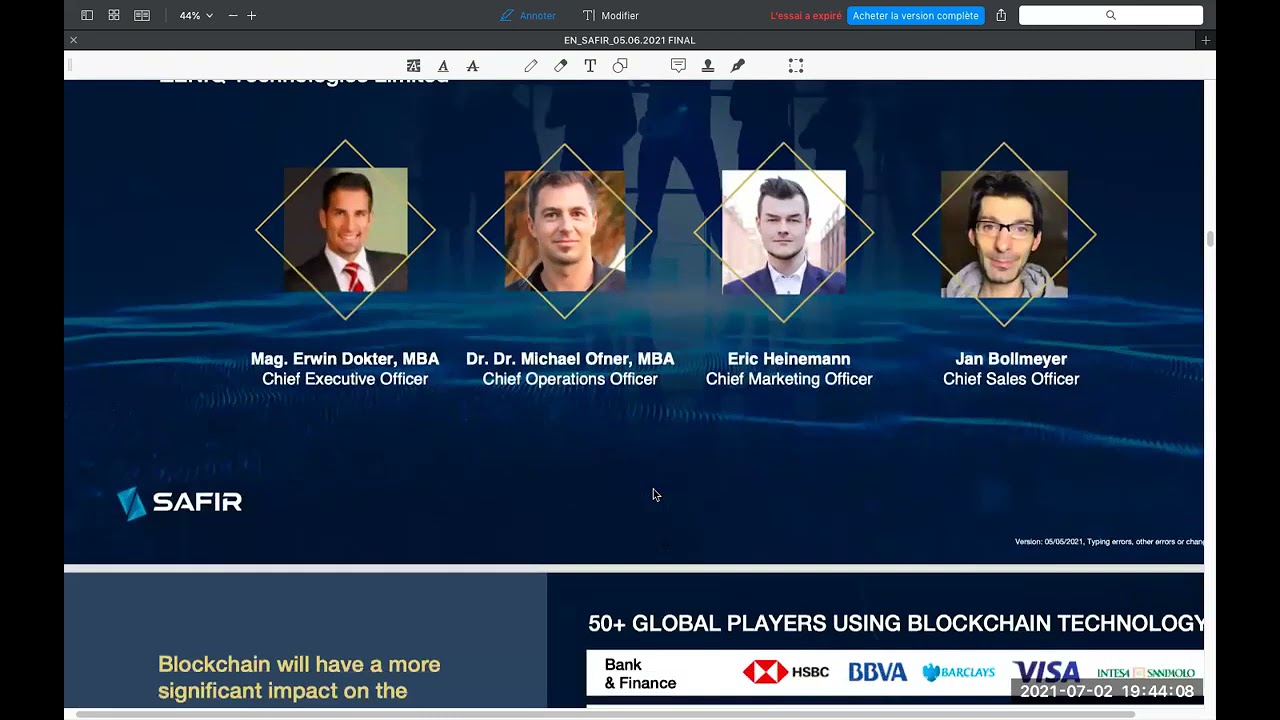Viewport: 1280px width, 720px height.
Task: Click the Barclays logo
Action: click(958, 672)
